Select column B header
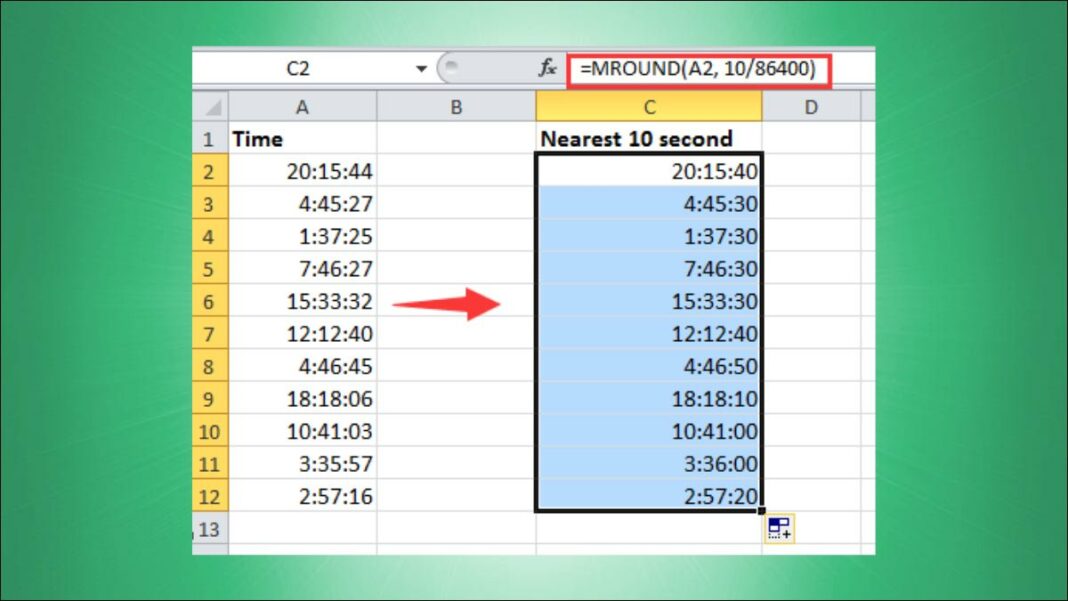The height and width of the screenshot is (601, 1068). point(456,107)
